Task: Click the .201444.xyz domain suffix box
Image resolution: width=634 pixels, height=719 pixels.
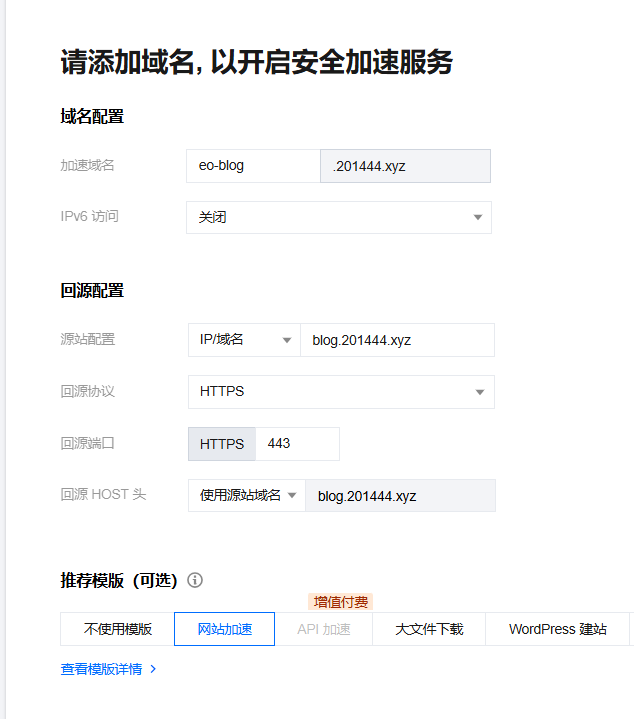Action: (x=405, y=166)
